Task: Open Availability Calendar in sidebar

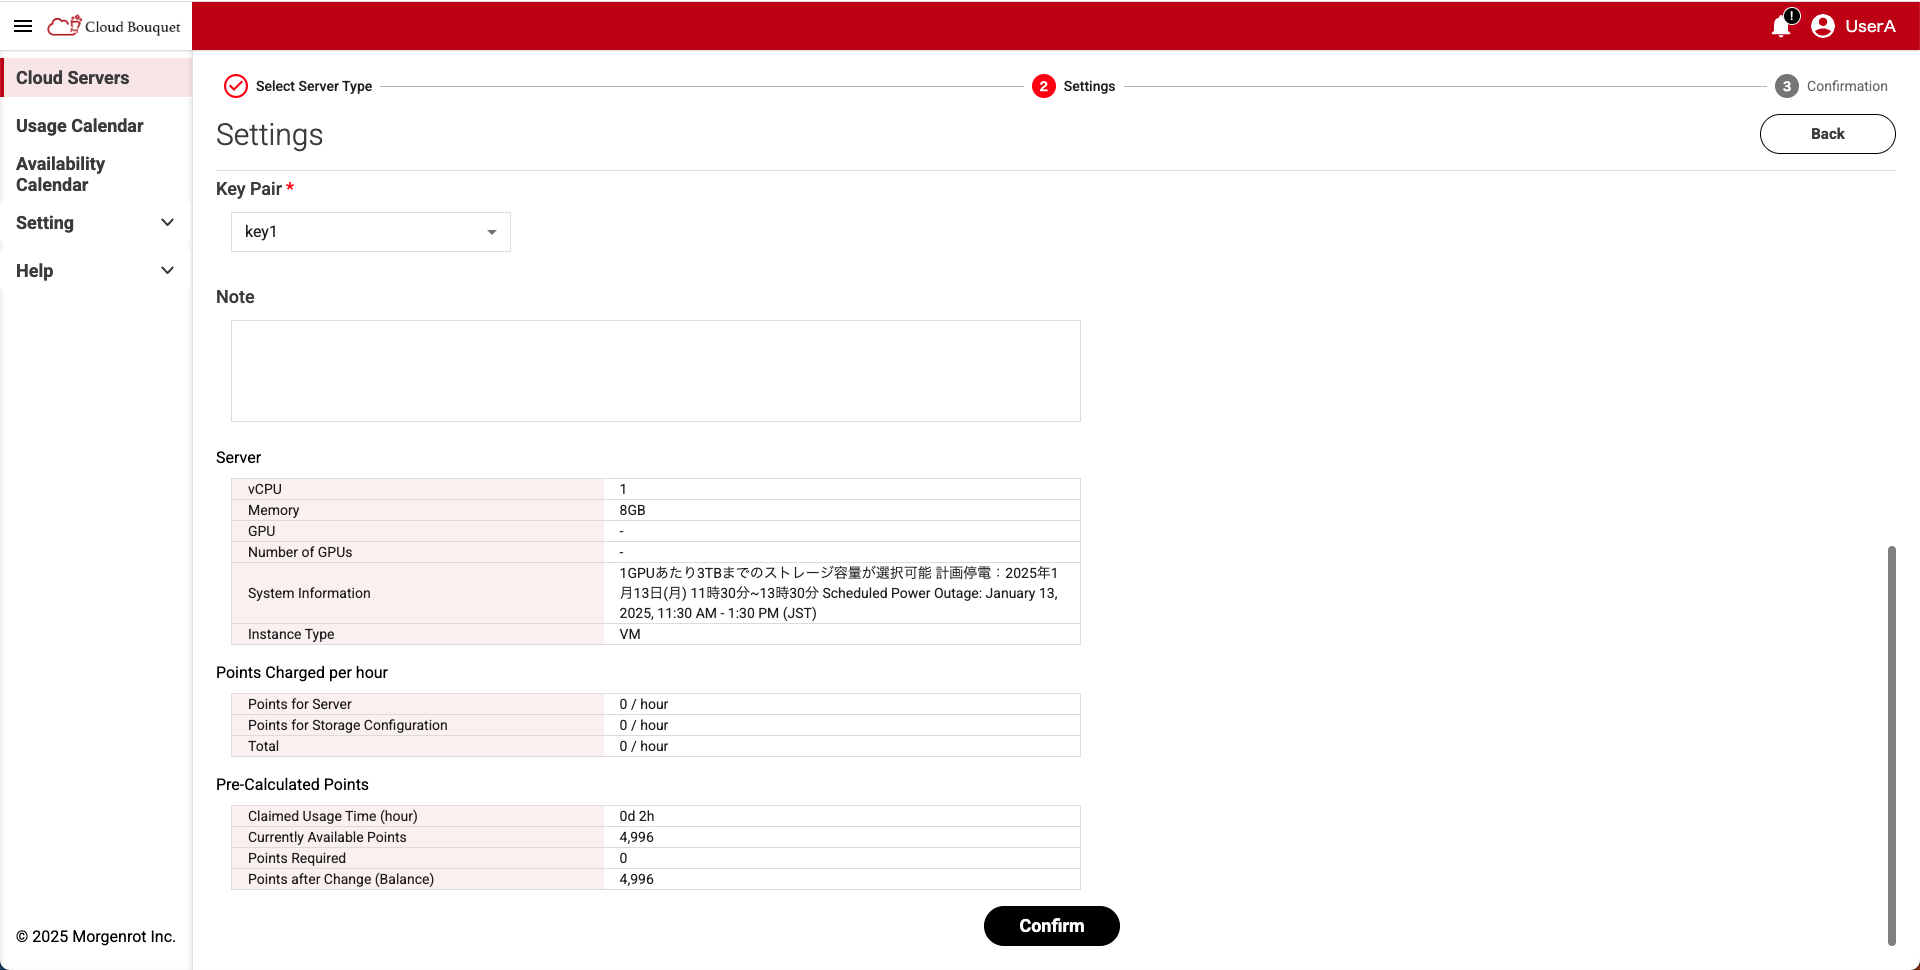Action: (61, 174)
